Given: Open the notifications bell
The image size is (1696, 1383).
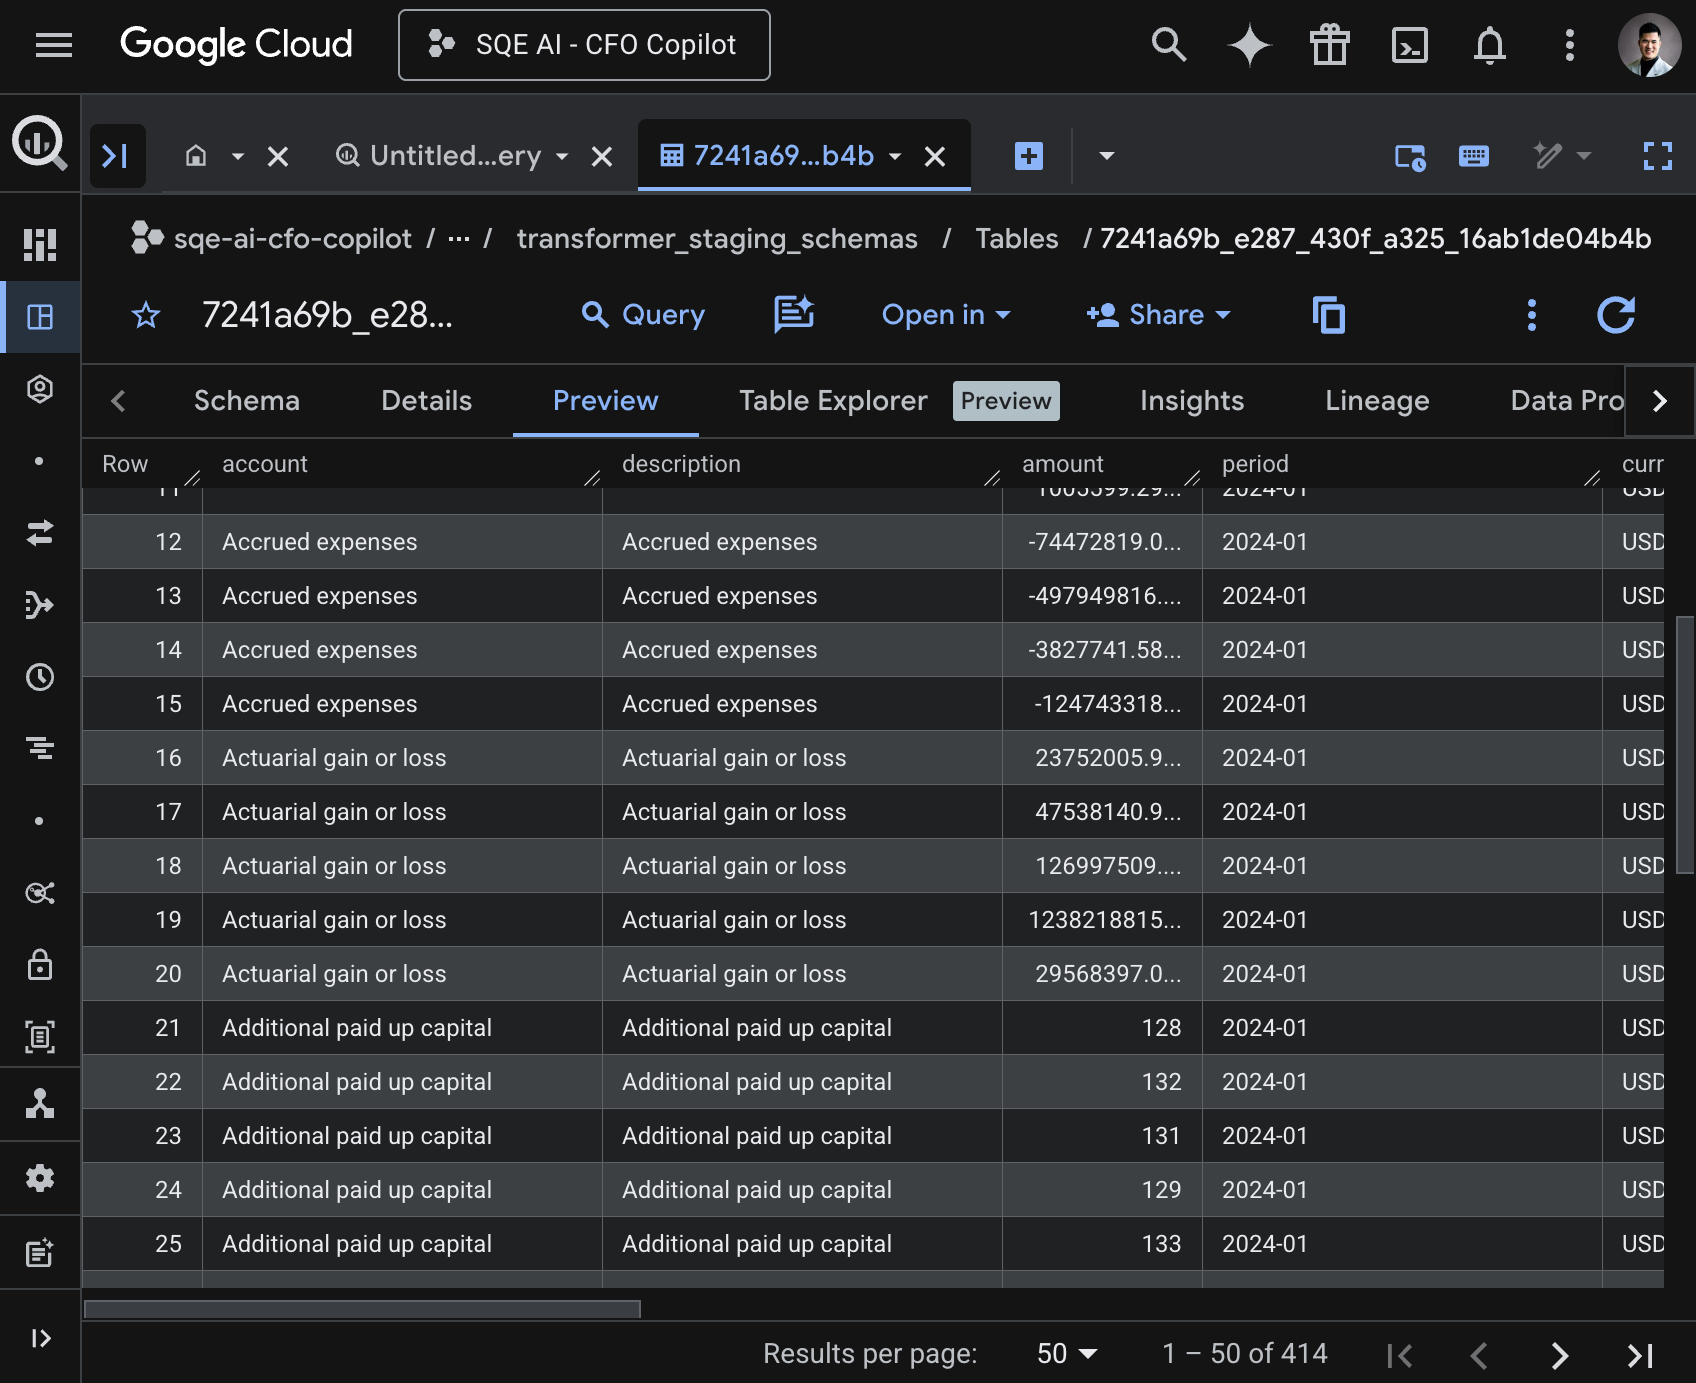Looking at the screenshot, I should [1489, 45].
